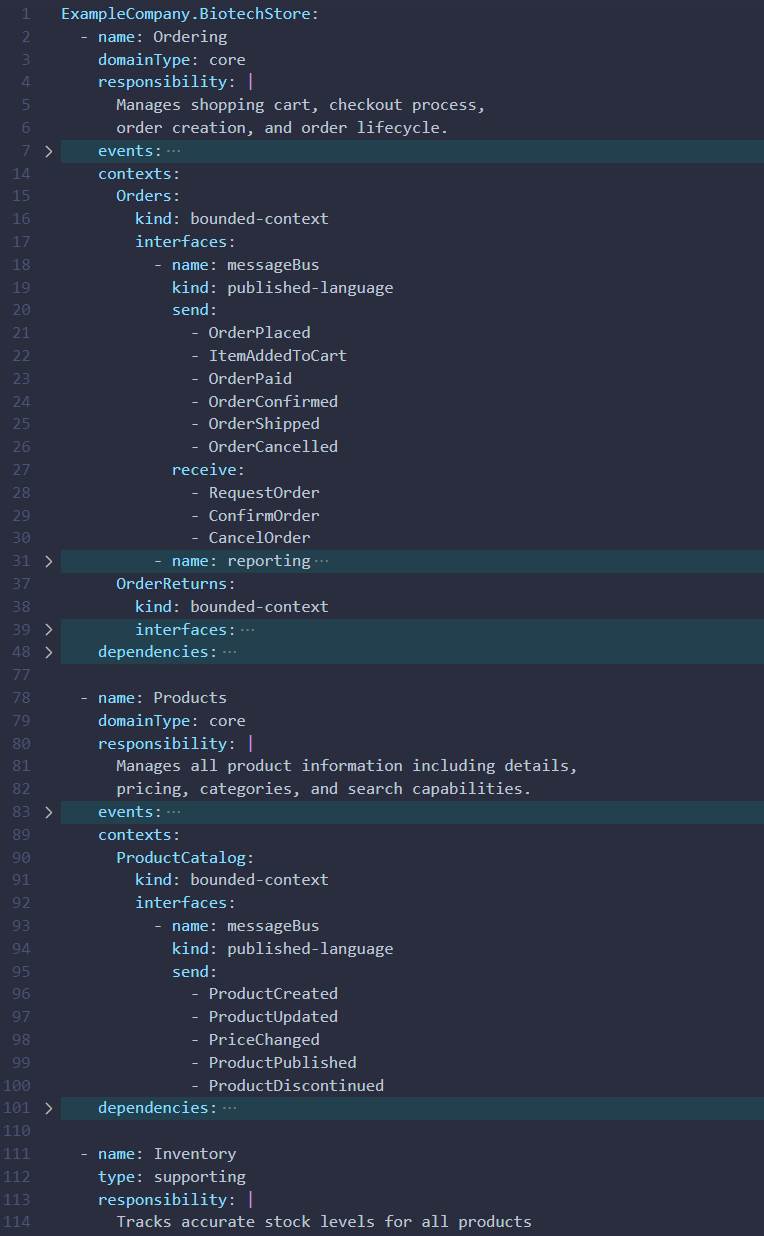
Task: Select line number 1 in the gutter
Action: 25,14
